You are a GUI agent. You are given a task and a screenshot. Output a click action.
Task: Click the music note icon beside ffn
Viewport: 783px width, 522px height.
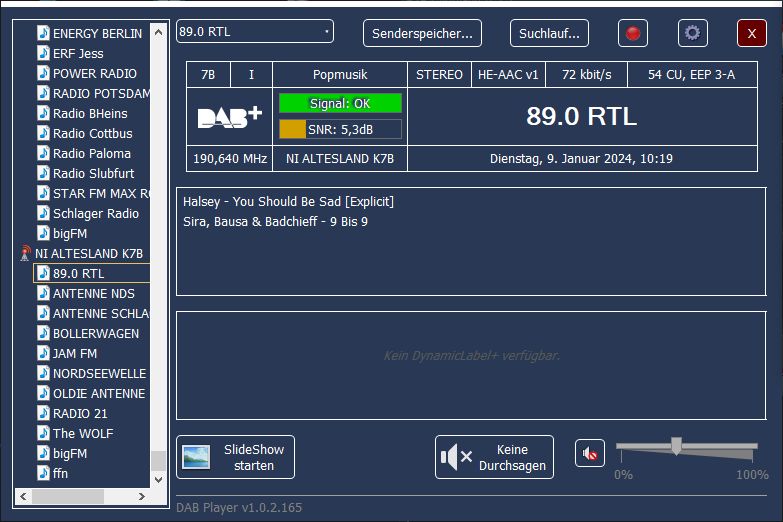point(43,473)
